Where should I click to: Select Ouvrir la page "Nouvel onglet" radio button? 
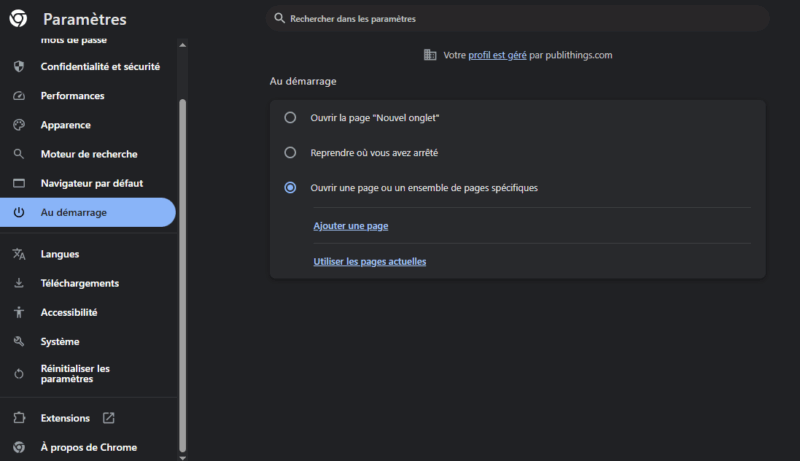(290, 118)
